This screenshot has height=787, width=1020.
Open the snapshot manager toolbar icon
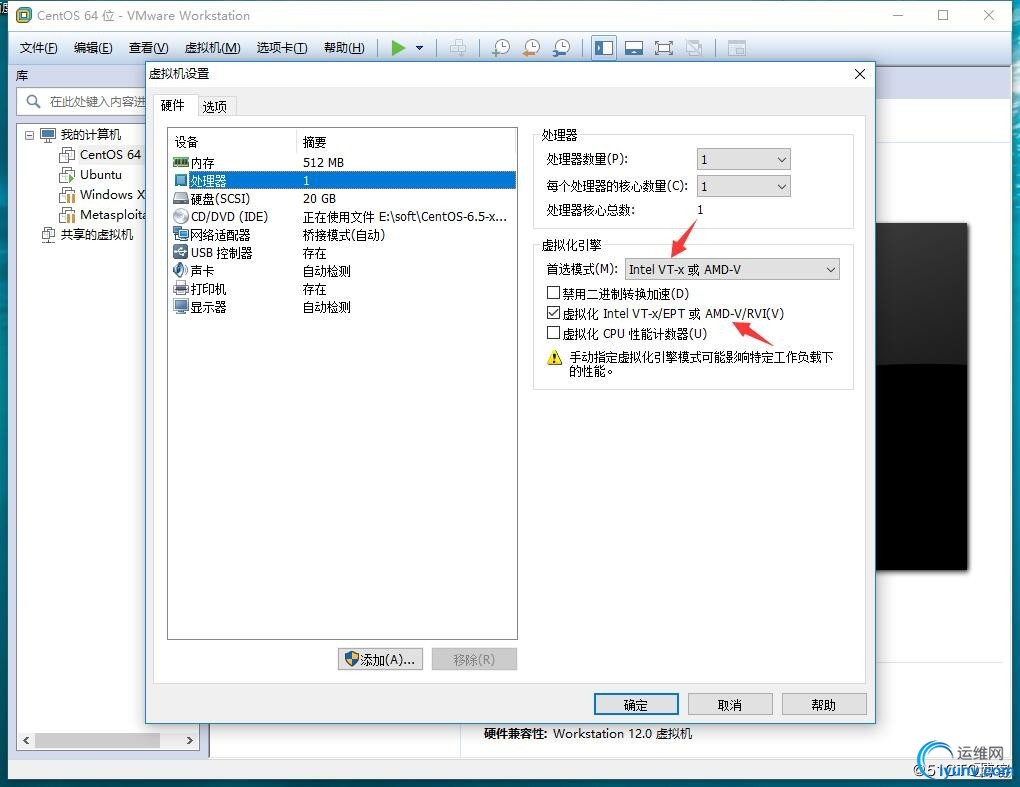(x=561, y=47)
